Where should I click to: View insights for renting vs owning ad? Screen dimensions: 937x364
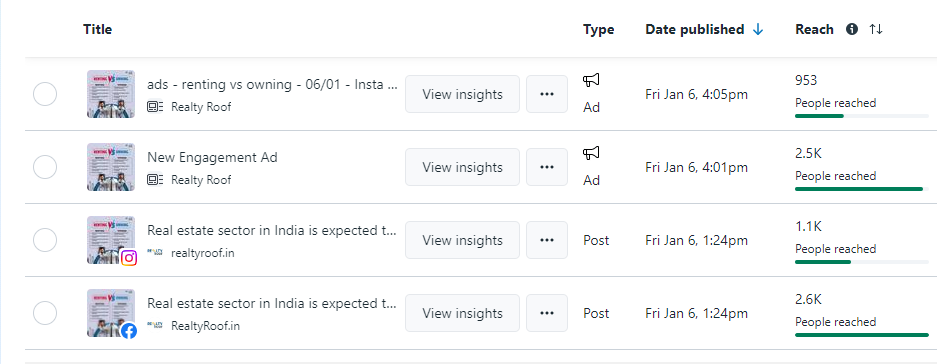(463, 94)
